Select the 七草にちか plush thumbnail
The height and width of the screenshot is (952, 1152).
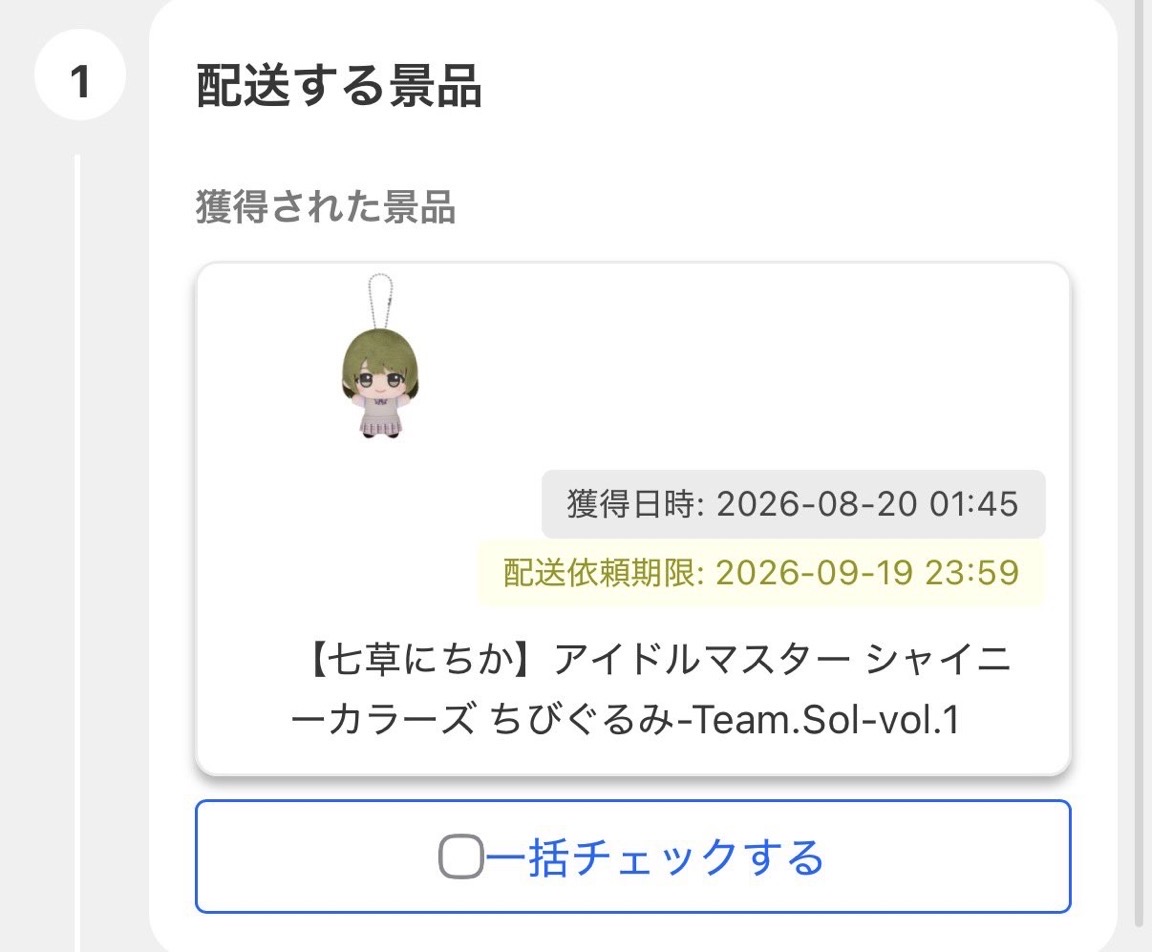(380, 358)
